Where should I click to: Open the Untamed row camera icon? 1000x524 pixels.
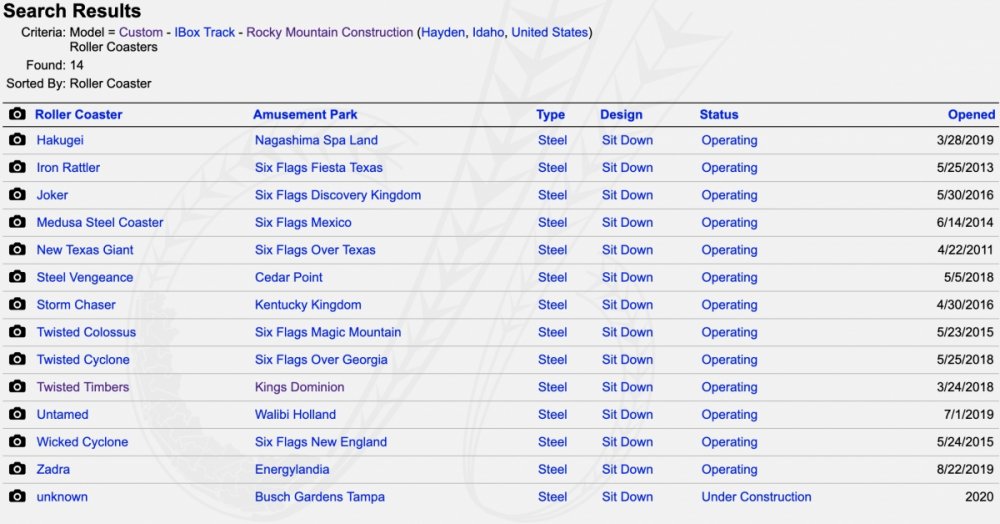click(x=17, y=414)
